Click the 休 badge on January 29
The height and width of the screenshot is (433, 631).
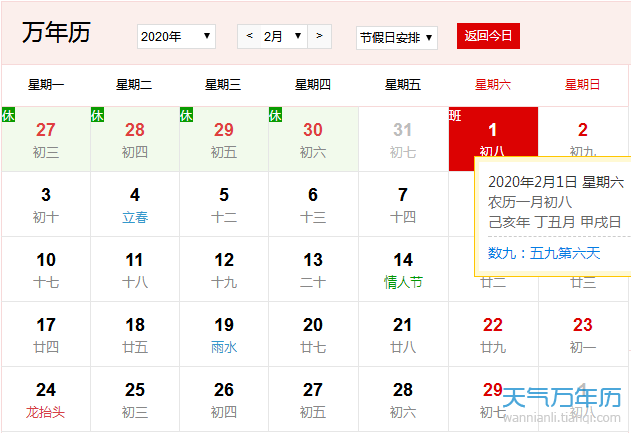pyautogui.click(x=186, y=115)
